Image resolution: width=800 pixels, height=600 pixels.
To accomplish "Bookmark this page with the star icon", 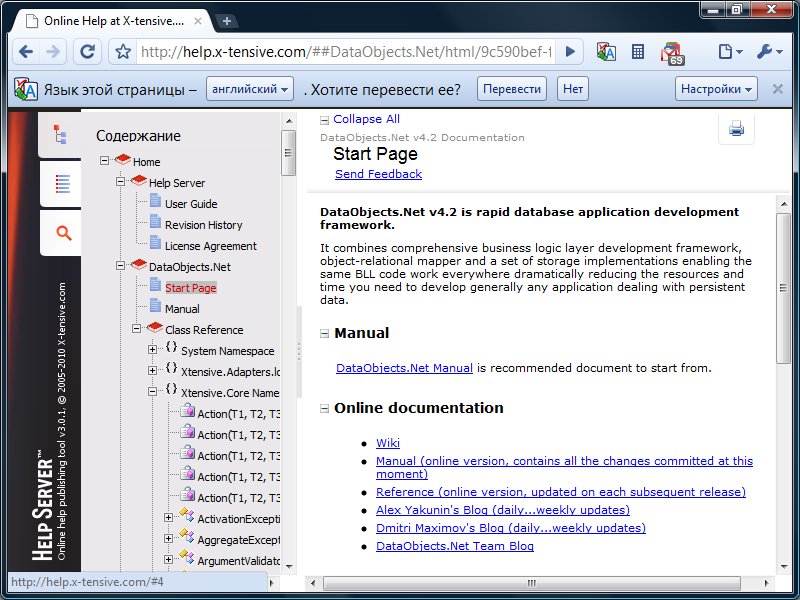I will 123,52.
